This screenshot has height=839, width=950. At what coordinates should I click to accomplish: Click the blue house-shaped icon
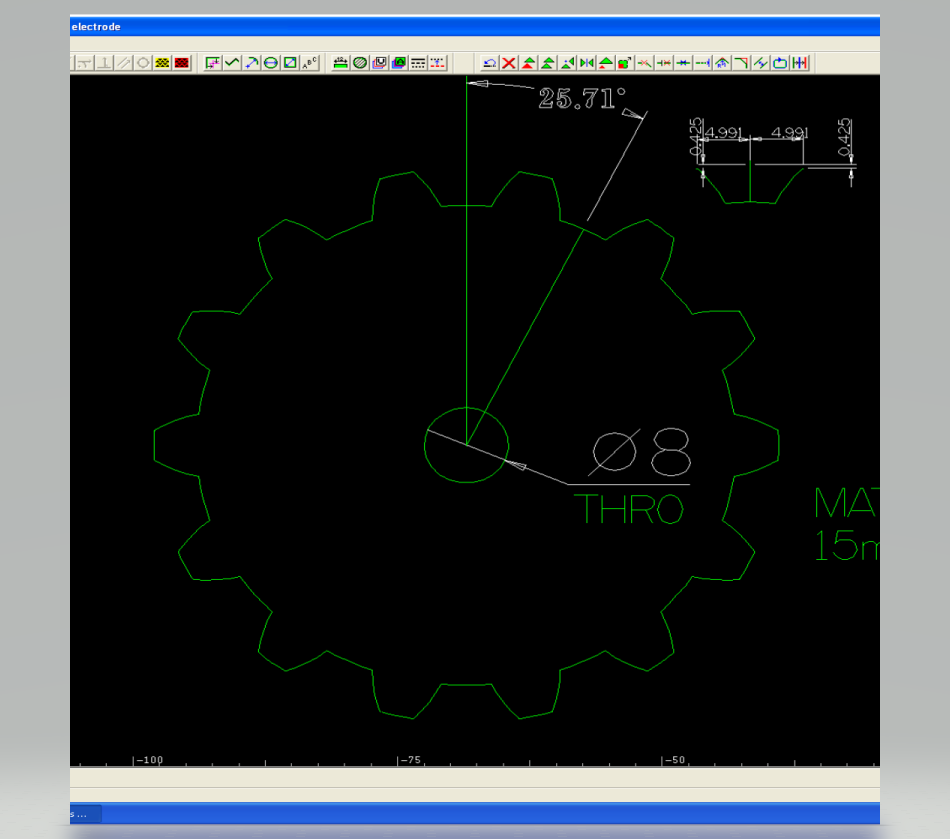point(722,63)
